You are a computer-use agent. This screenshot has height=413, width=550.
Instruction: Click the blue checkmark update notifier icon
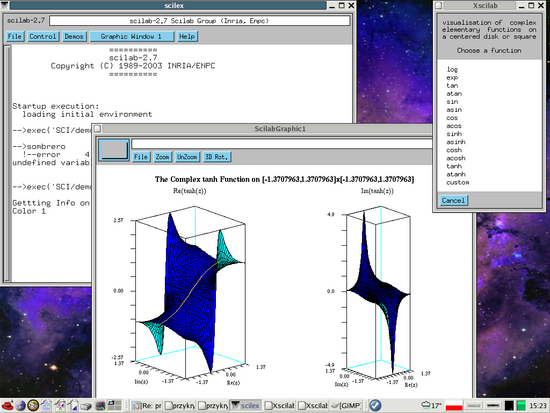[375, 406]
